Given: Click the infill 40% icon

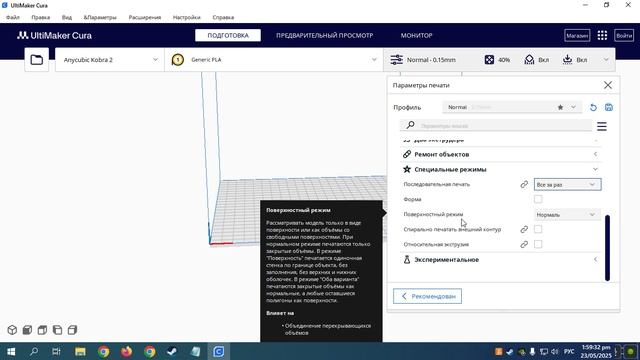Looking at the screenshot, I should (489, 60).
